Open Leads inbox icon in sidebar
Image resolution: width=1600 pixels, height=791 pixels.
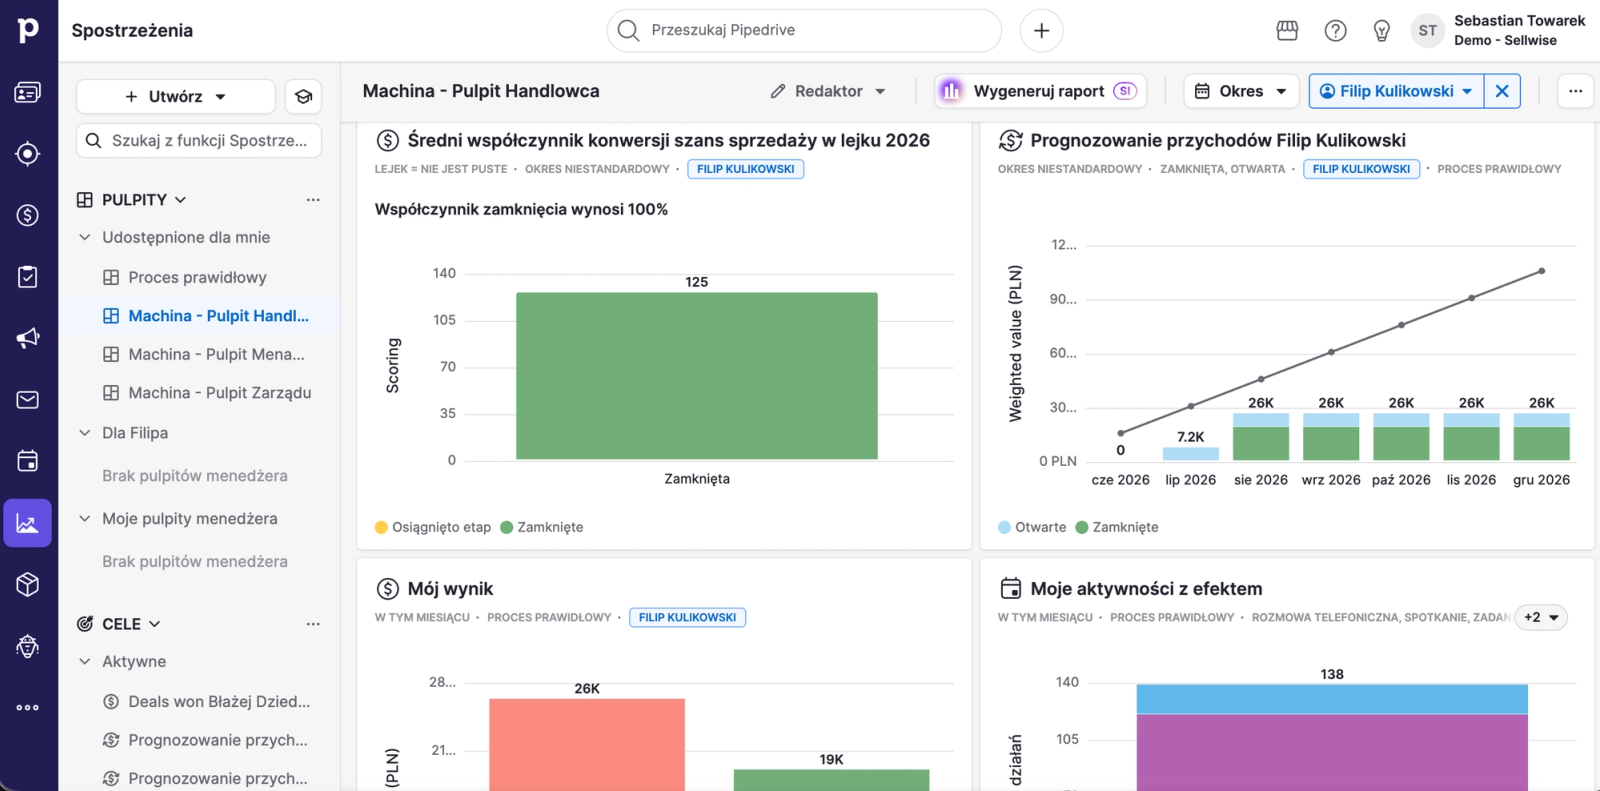point(28,93)
